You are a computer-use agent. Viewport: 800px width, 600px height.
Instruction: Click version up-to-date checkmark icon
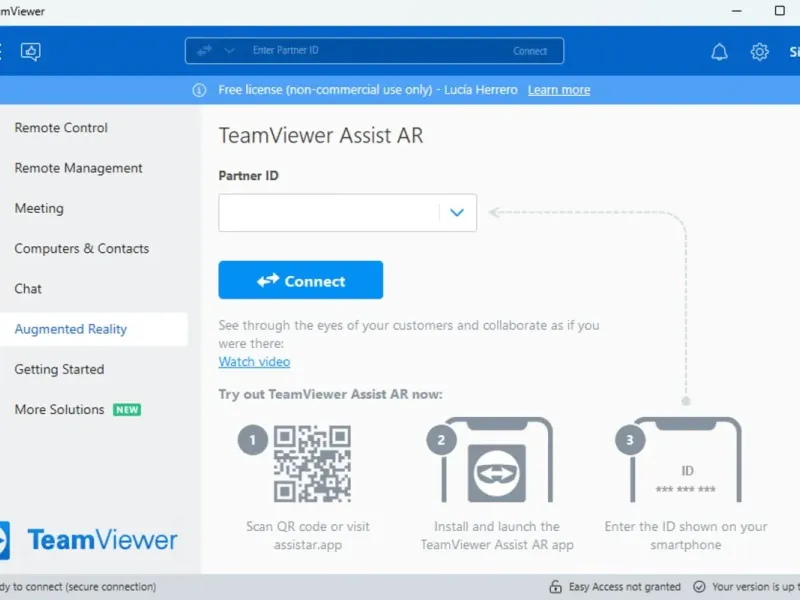click(x=699, y=587)
